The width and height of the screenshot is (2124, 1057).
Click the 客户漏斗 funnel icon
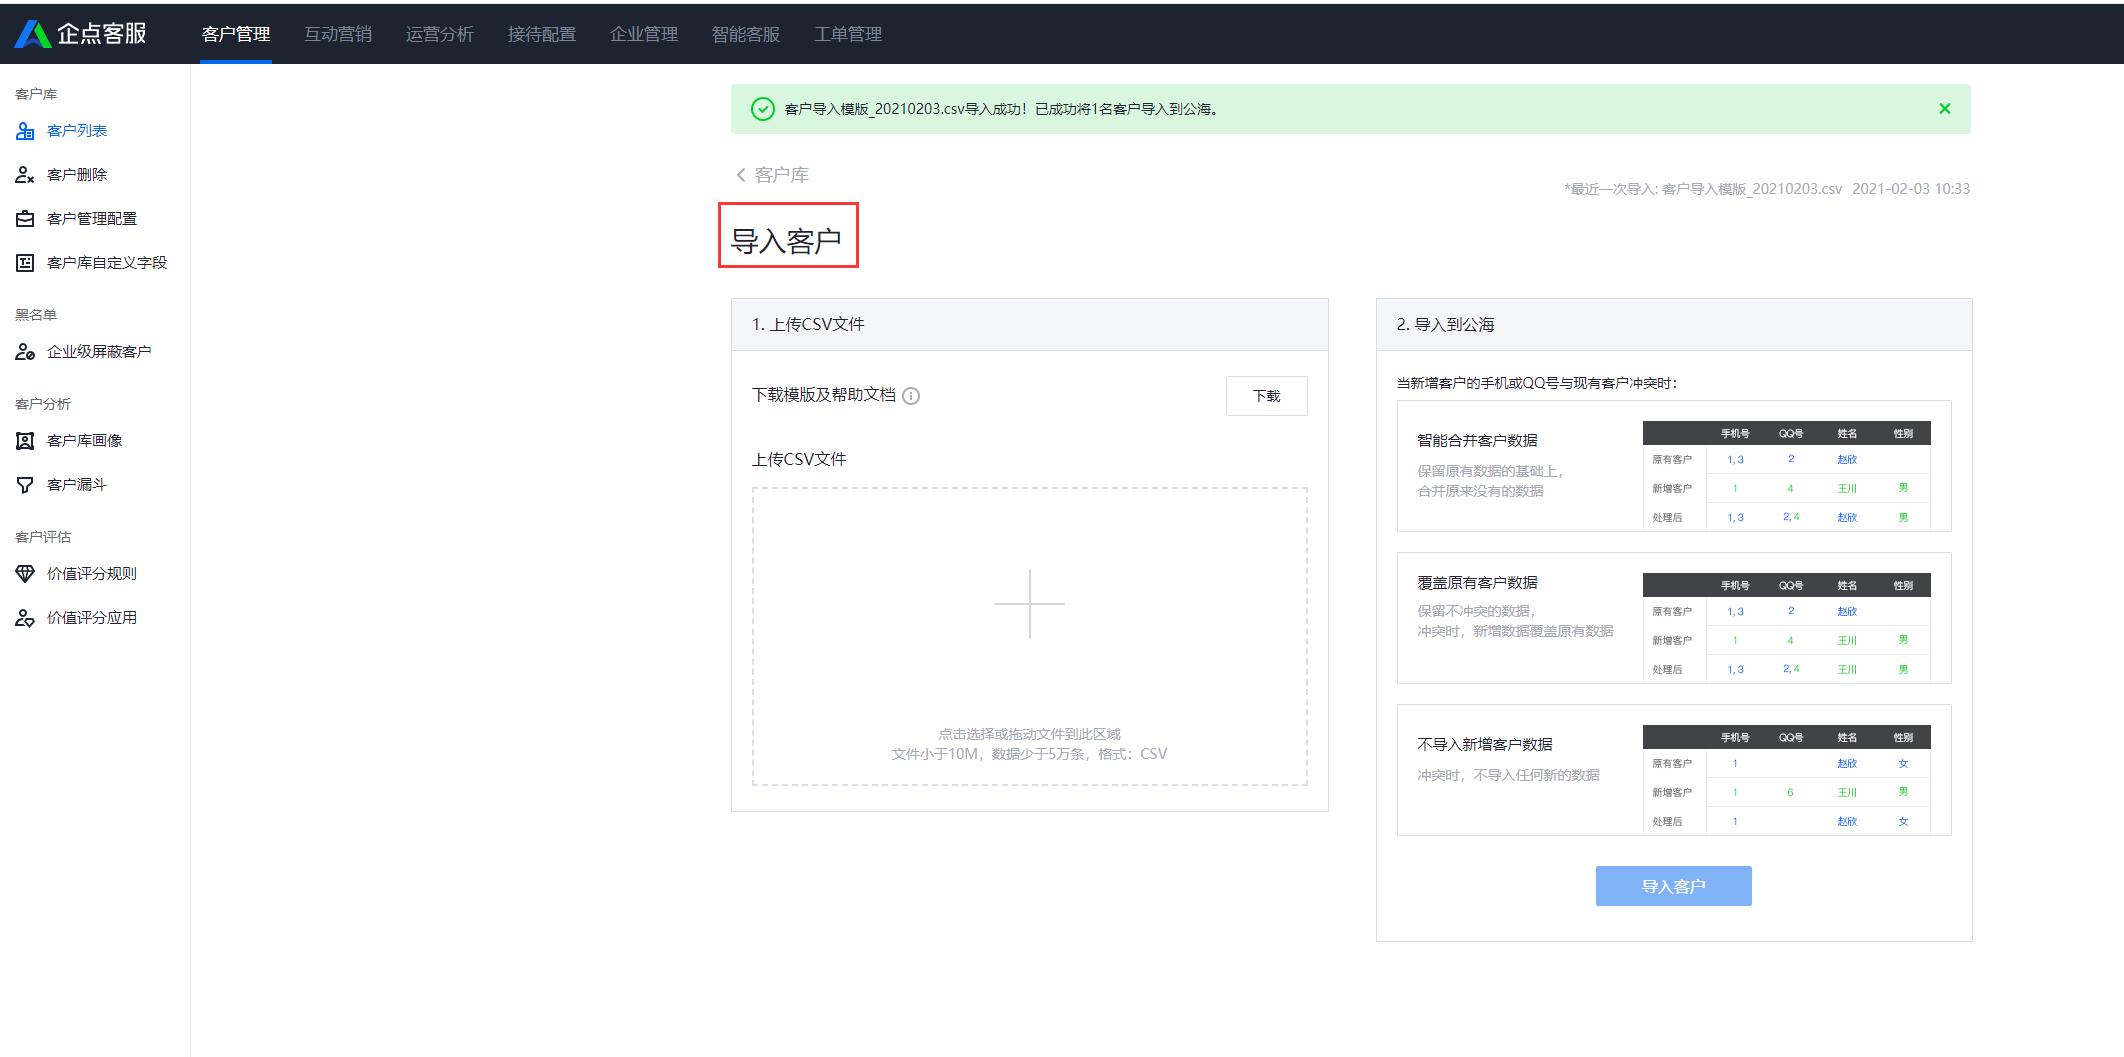pos(25,485)
